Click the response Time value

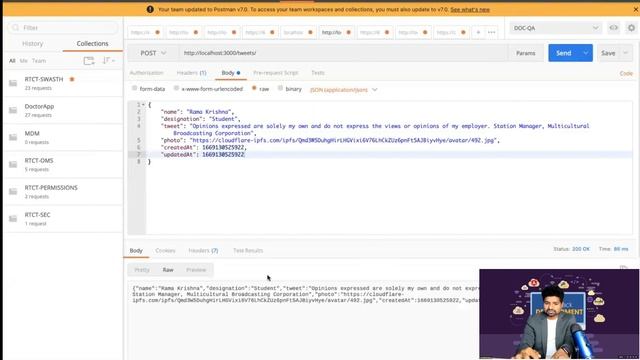621,249
